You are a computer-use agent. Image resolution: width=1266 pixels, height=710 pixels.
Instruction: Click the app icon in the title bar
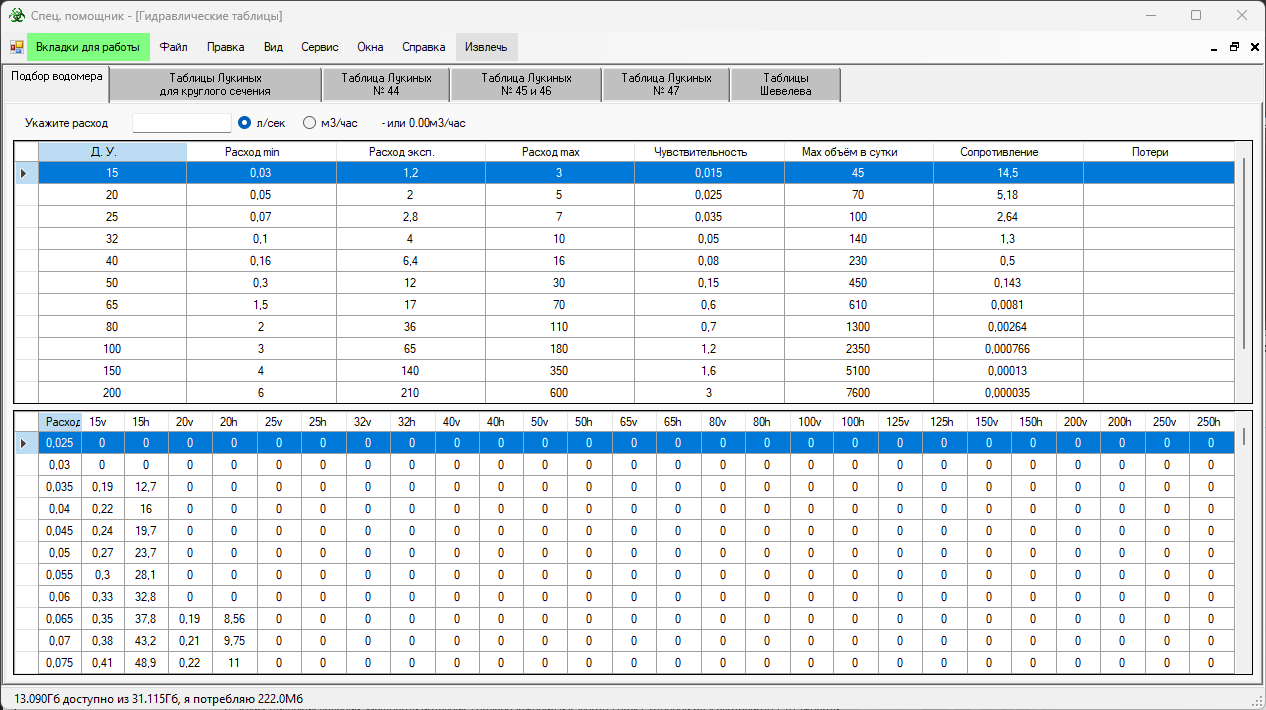pos(17,16)
